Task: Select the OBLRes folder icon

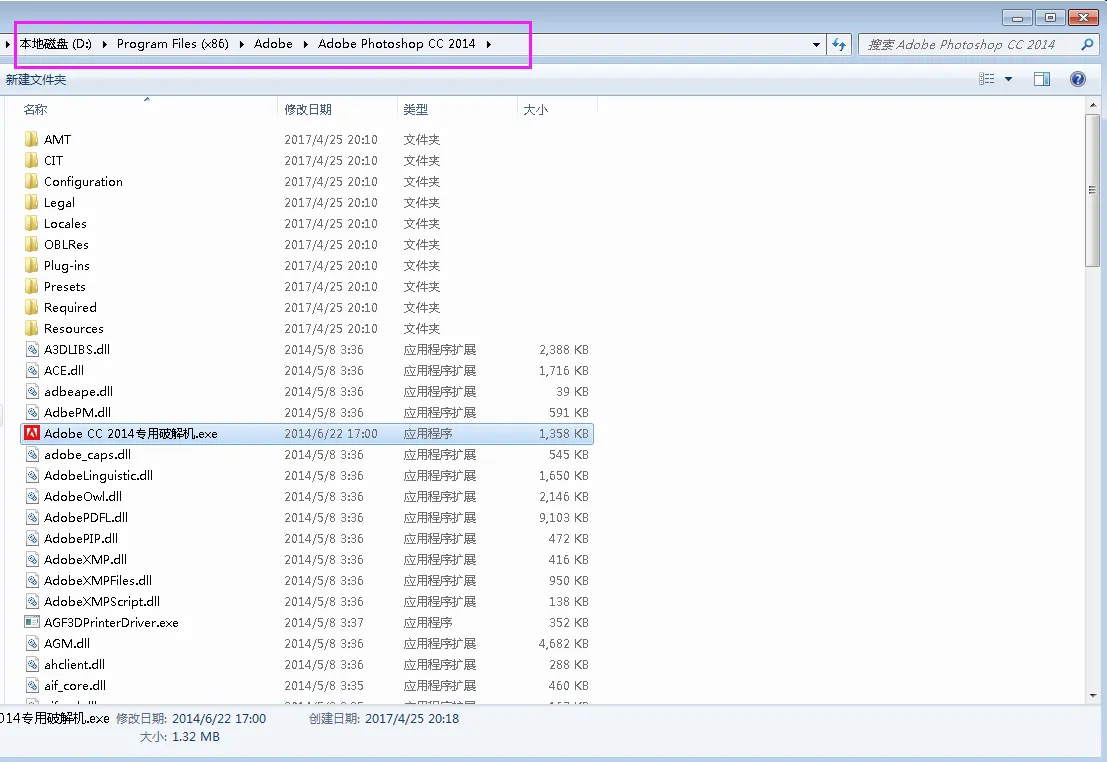Action: pyautogui.click(x=31, y=244)
